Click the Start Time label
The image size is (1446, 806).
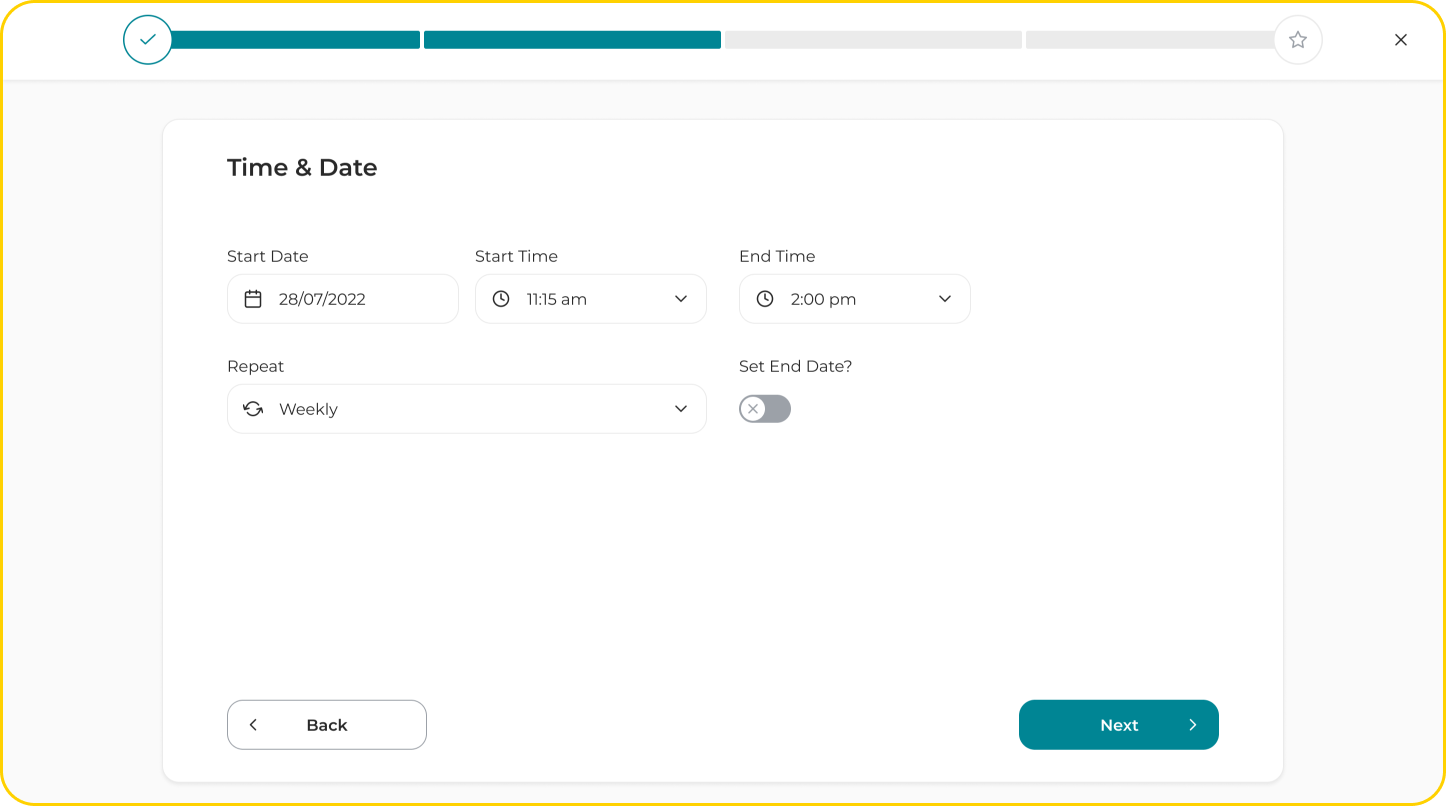[x=516, y=256]
